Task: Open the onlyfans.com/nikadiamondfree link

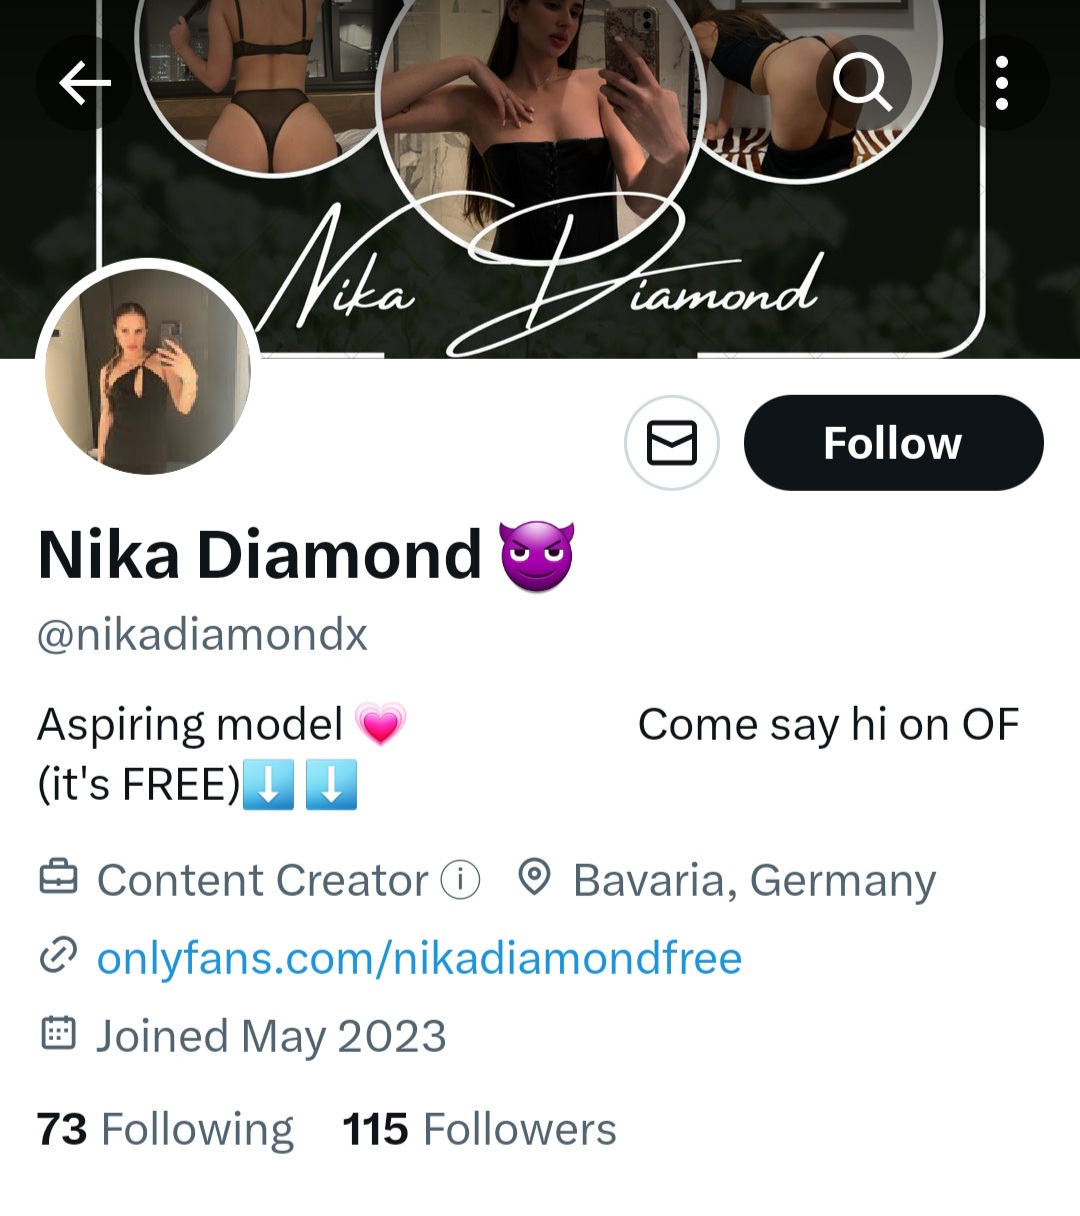Action: click(x=419, y=958)
